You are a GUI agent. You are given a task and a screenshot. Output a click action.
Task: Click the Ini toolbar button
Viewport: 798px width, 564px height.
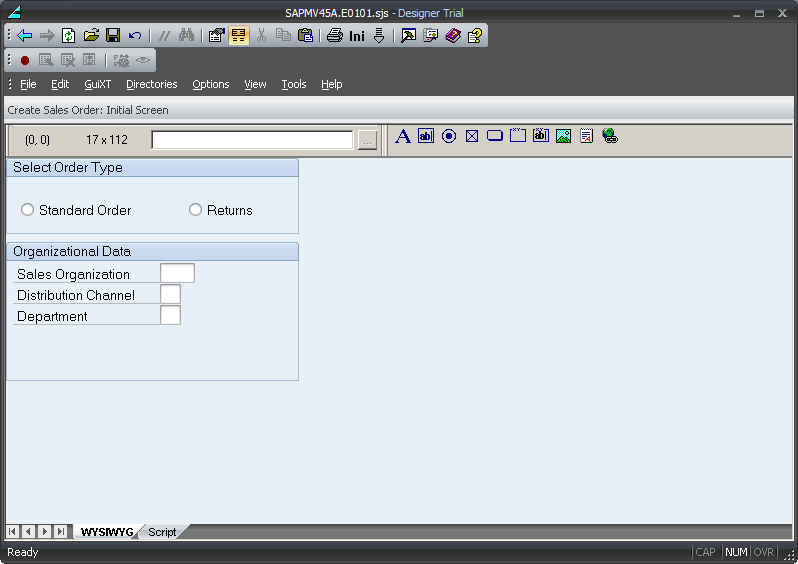pyautogui.click(x=357, y=35)
